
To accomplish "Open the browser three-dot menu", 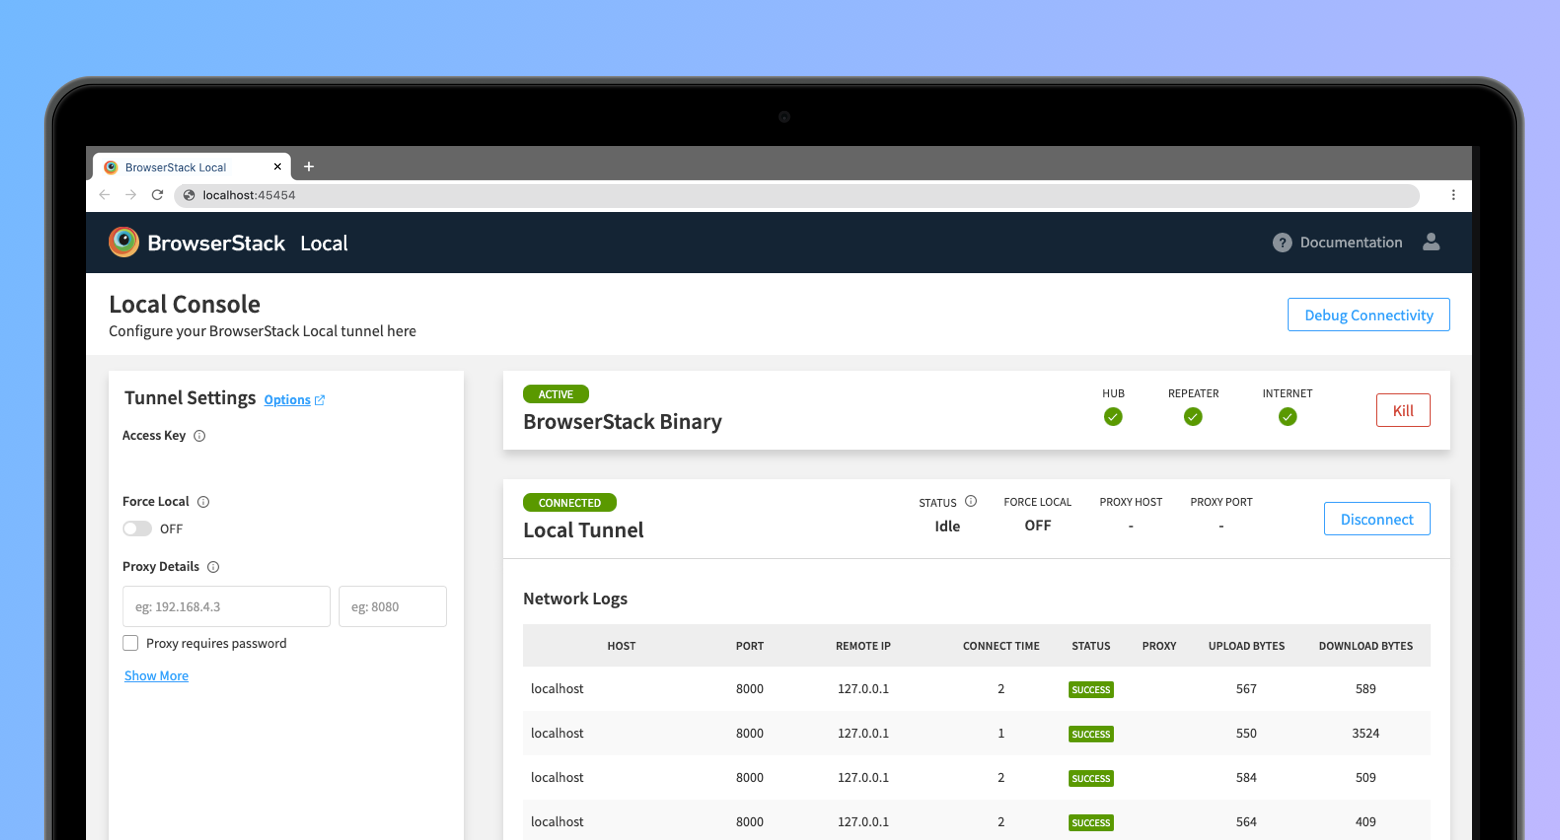I will (x=1453, y=195).
